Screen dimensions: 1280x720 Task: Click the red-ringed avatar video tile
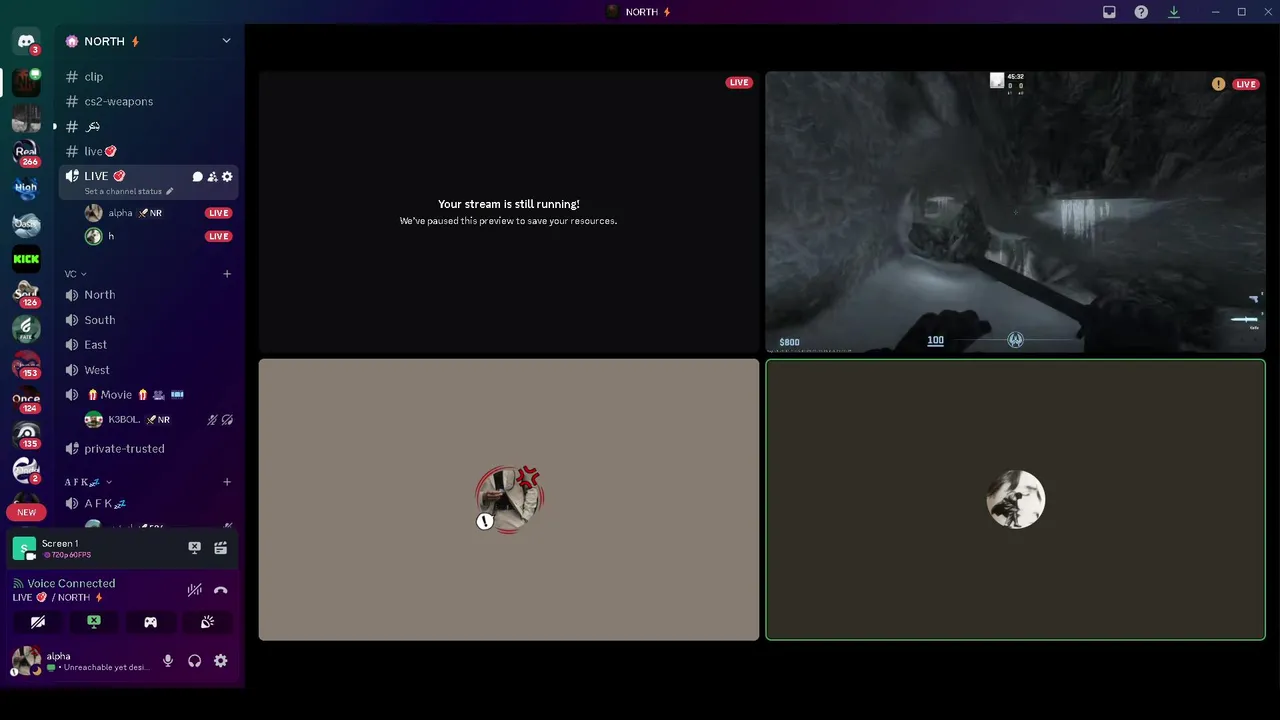coord(509,499)
